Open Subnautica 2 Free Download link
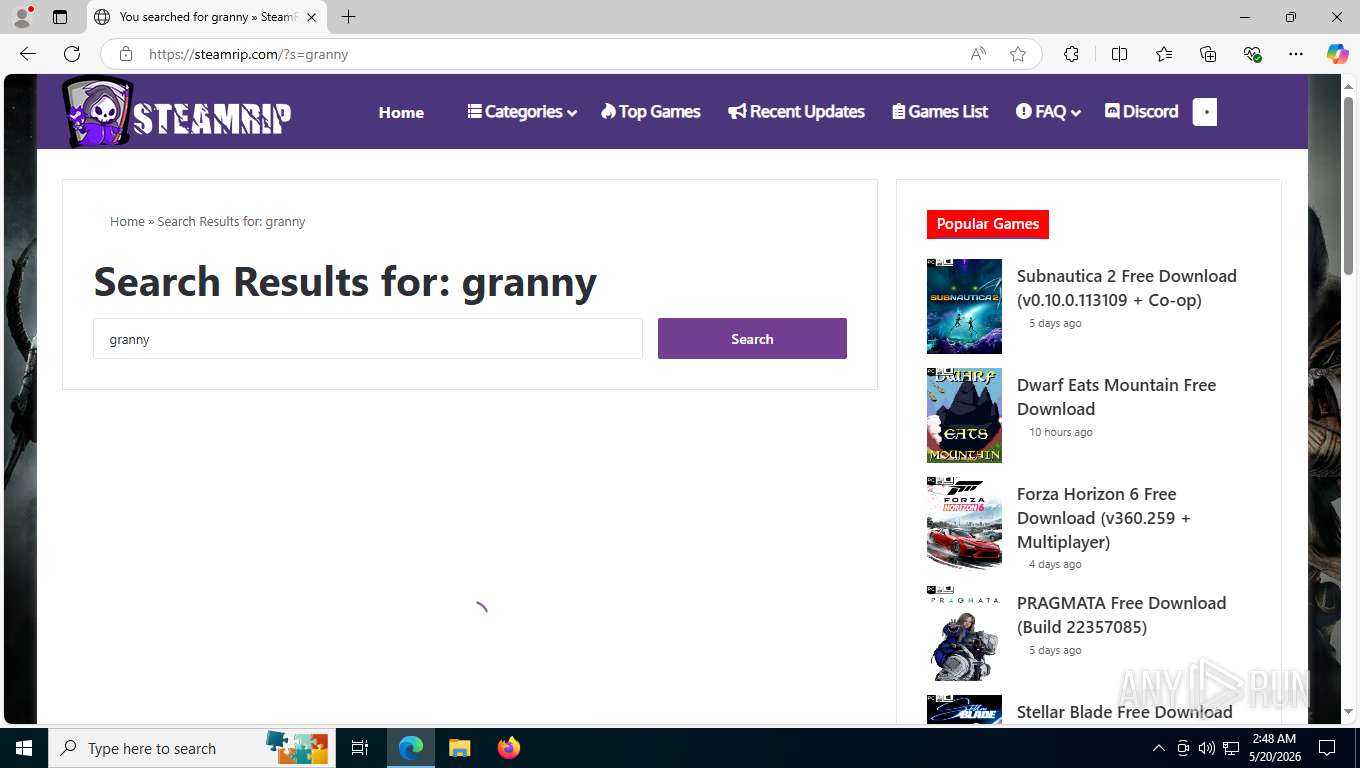 point(1127,288)
